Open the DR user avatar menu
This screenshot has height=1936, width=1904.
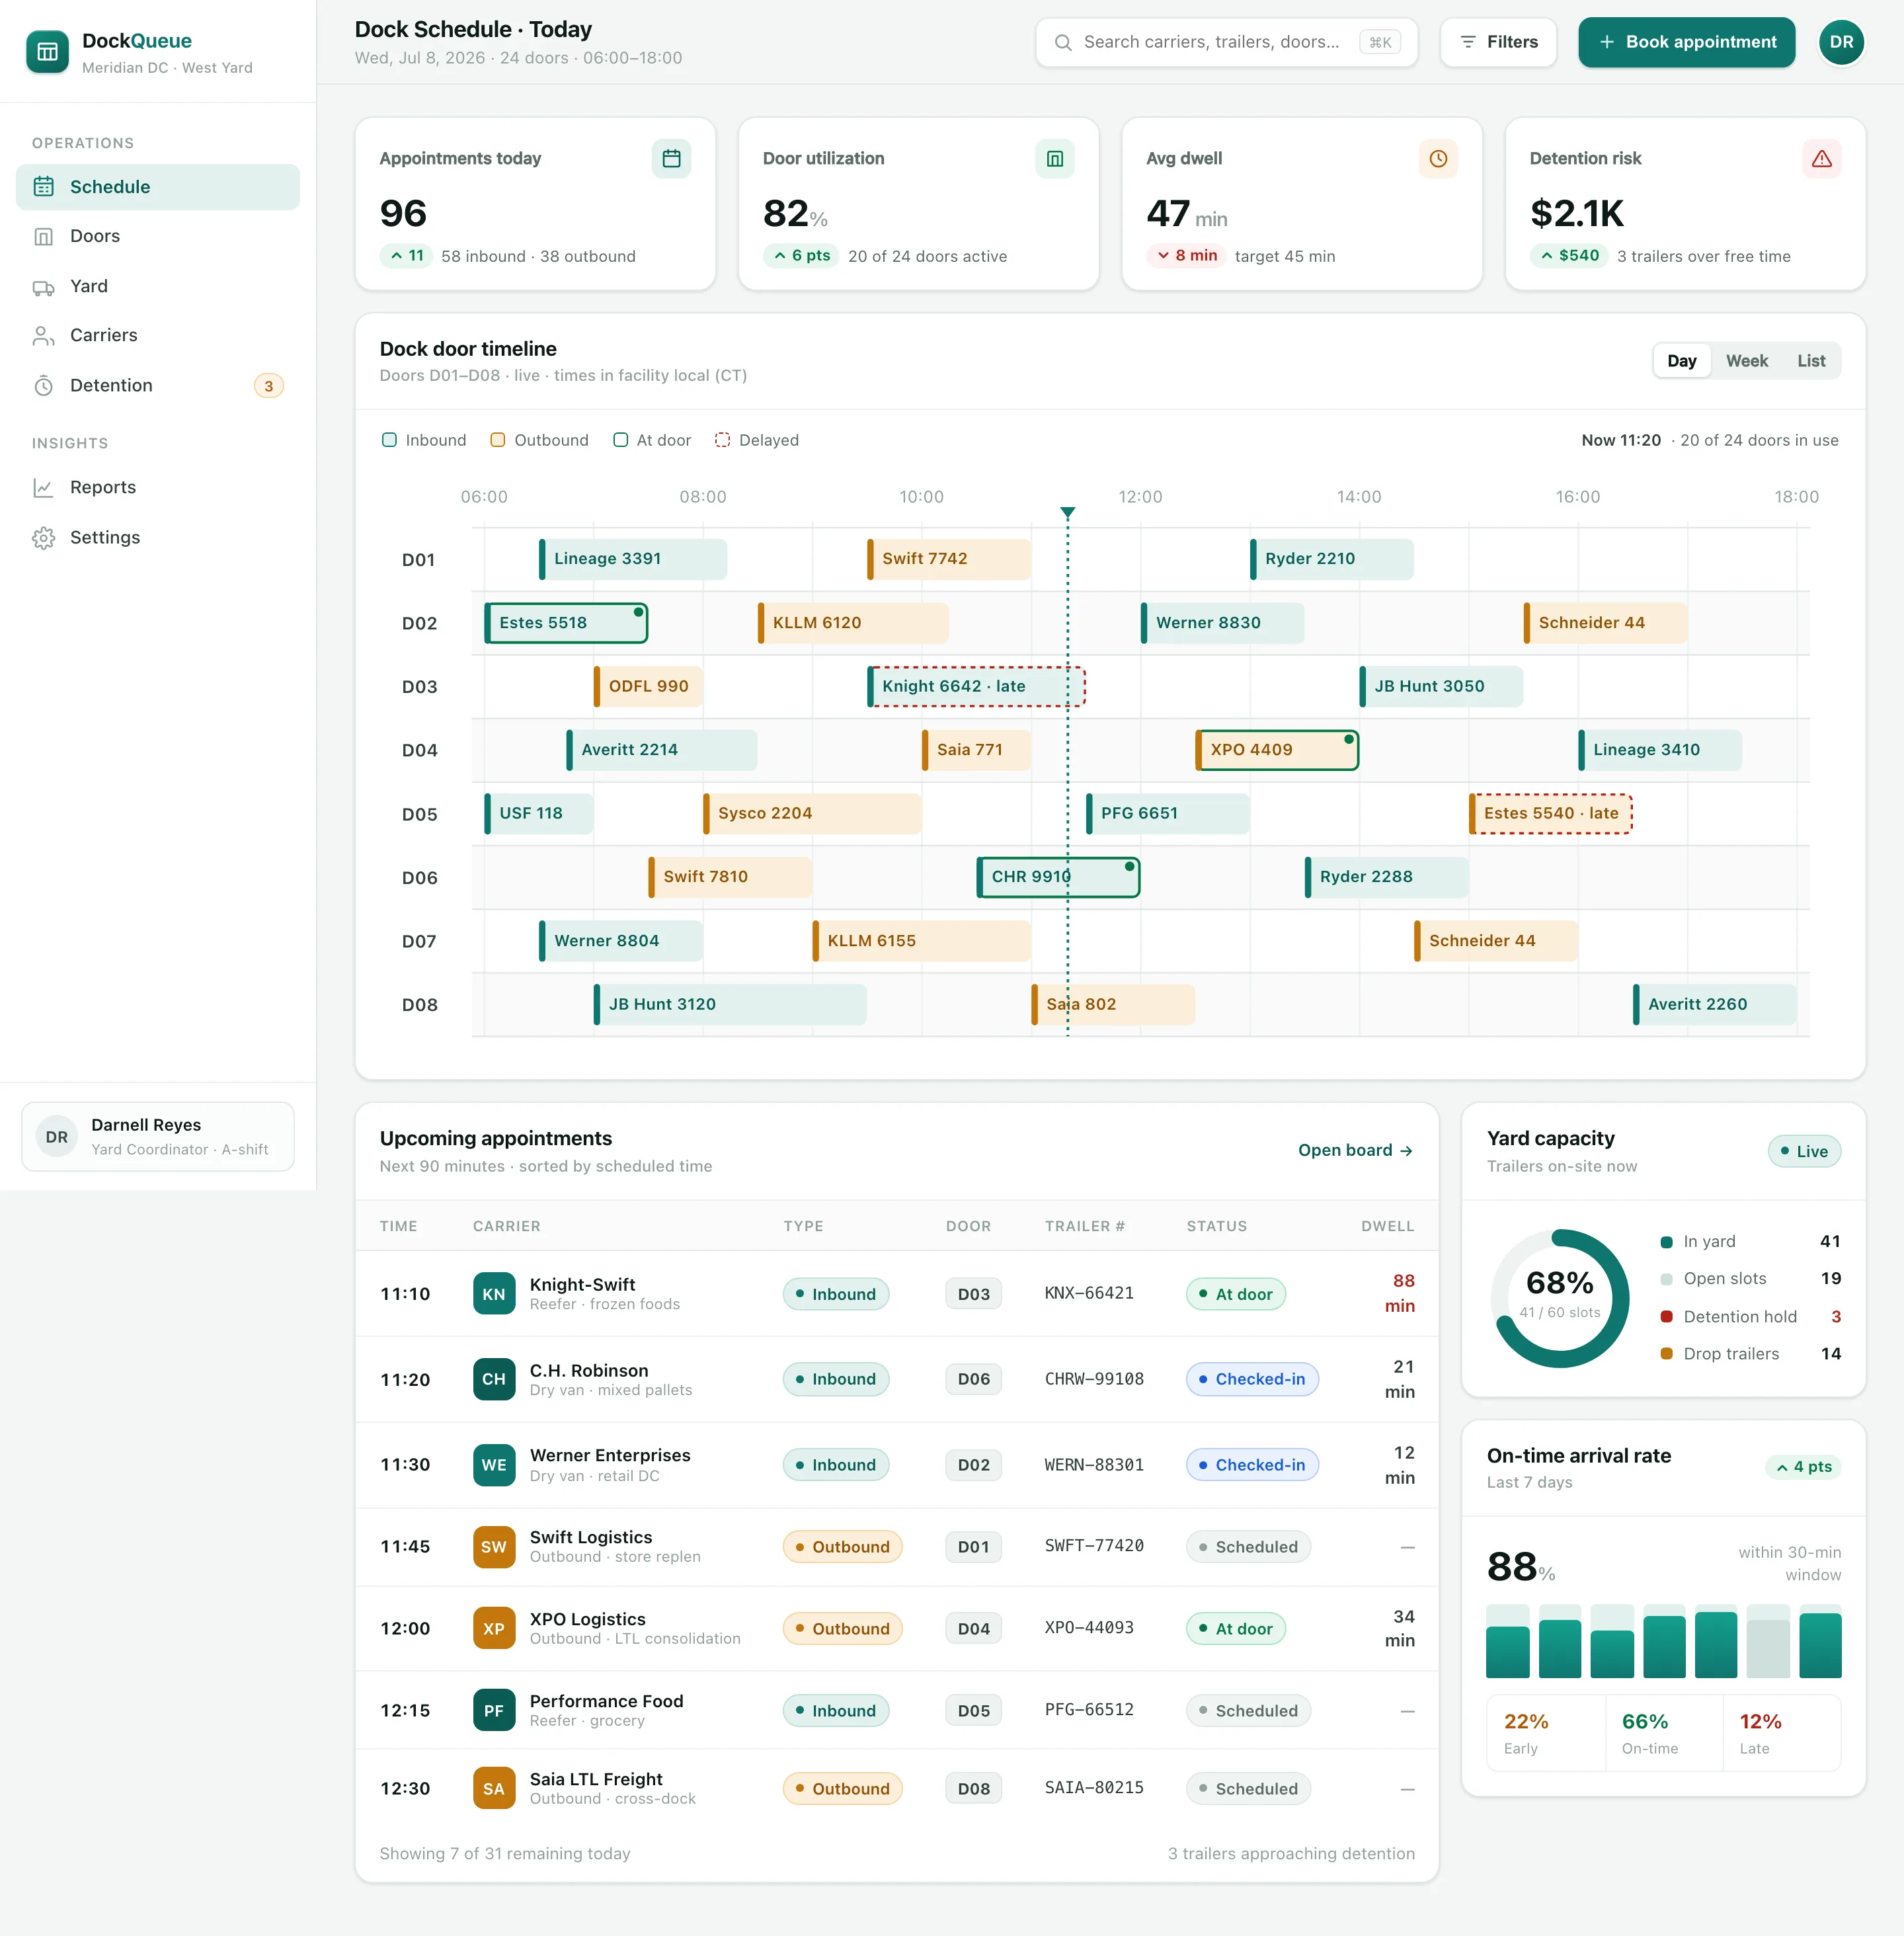(1841, 42)
